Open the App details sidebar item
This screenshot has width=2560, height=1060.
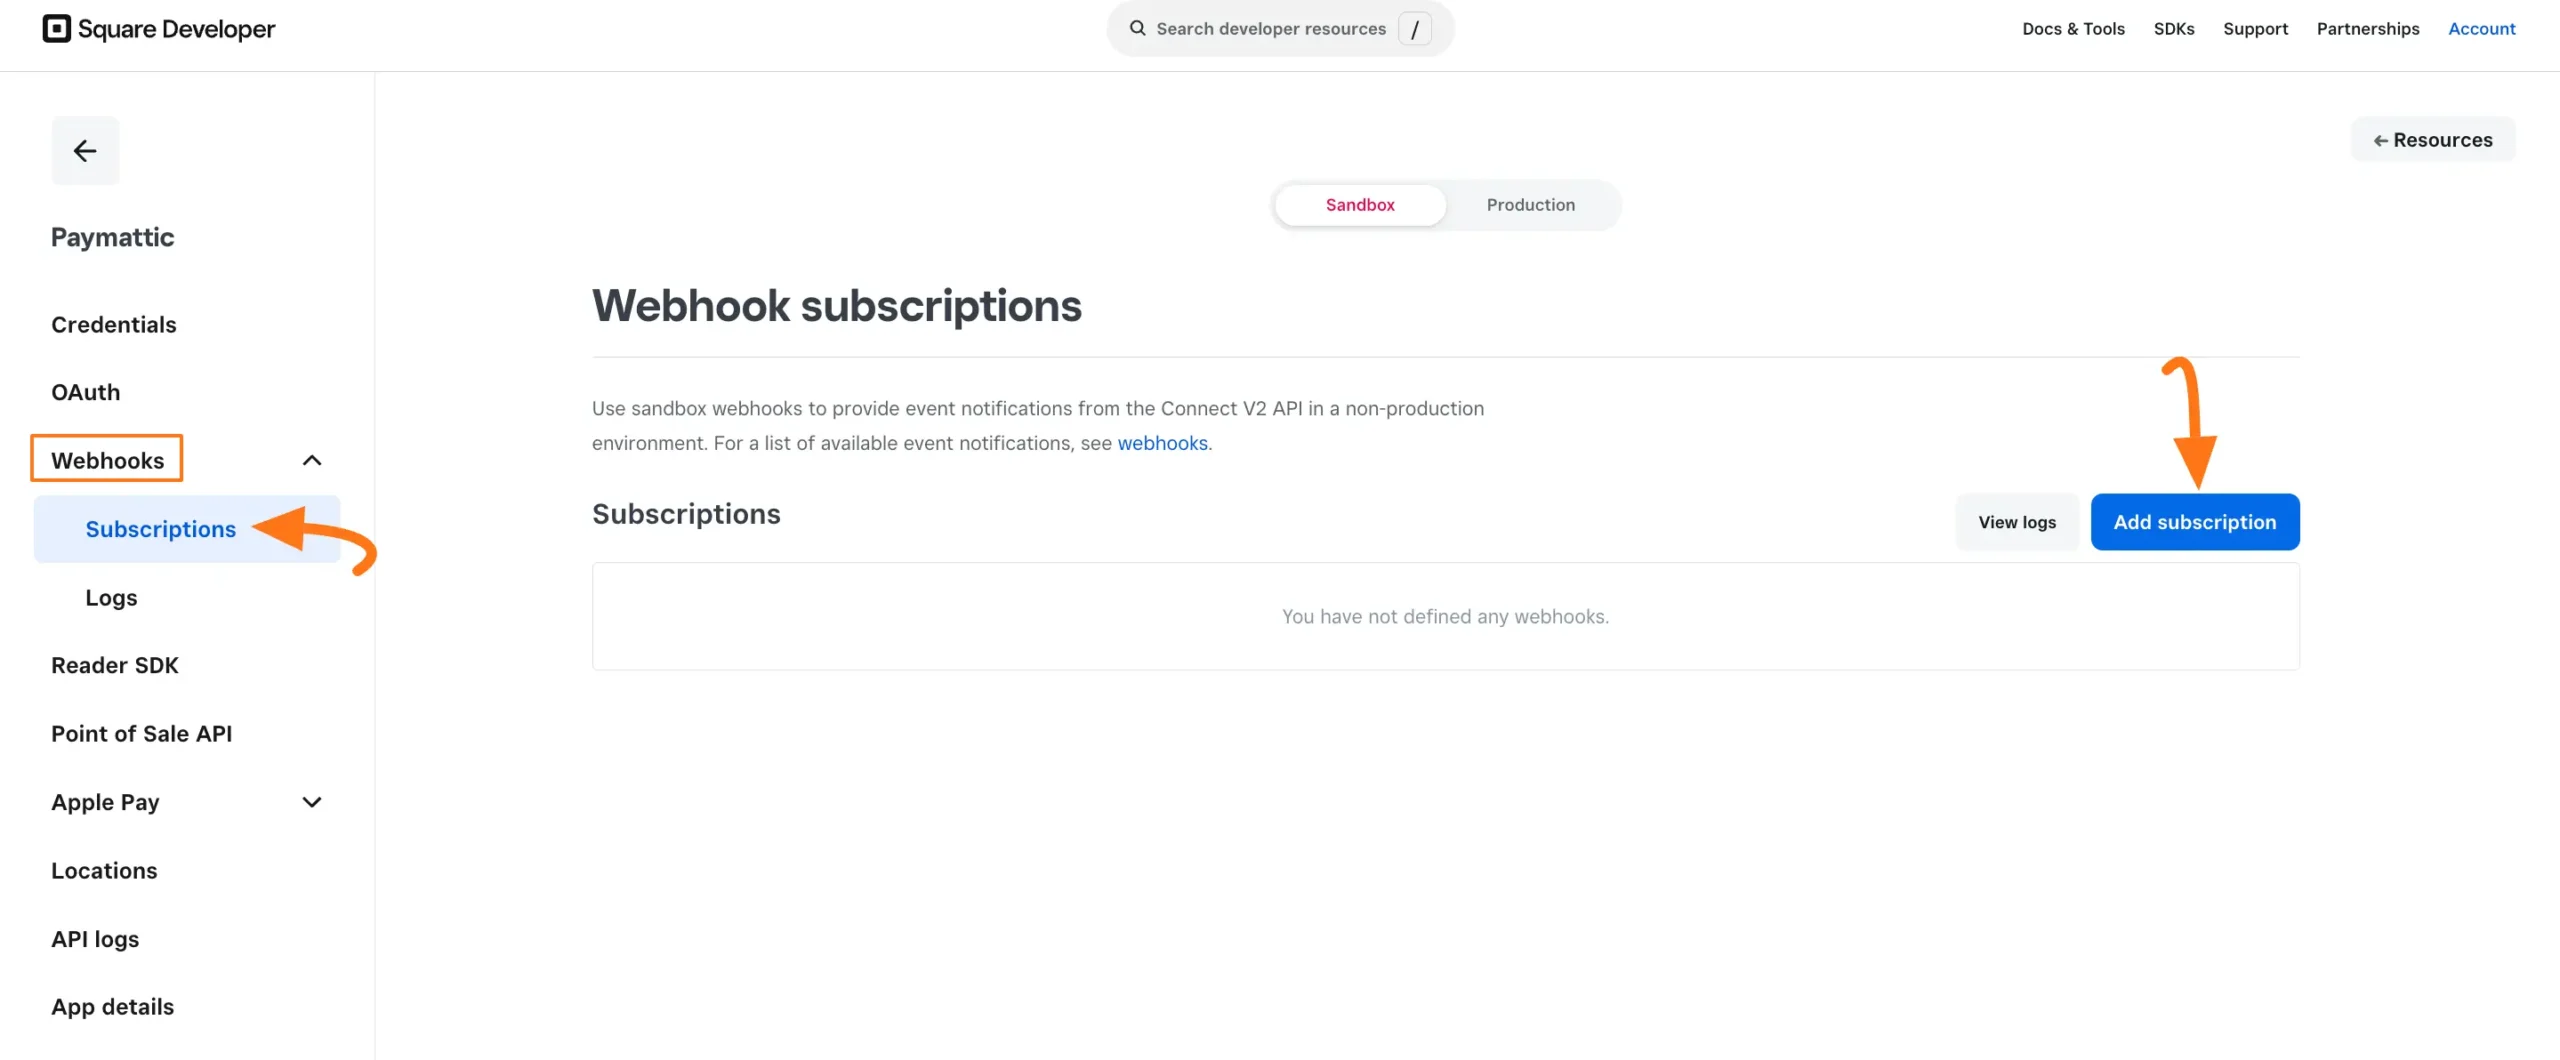click(112, 1006)
